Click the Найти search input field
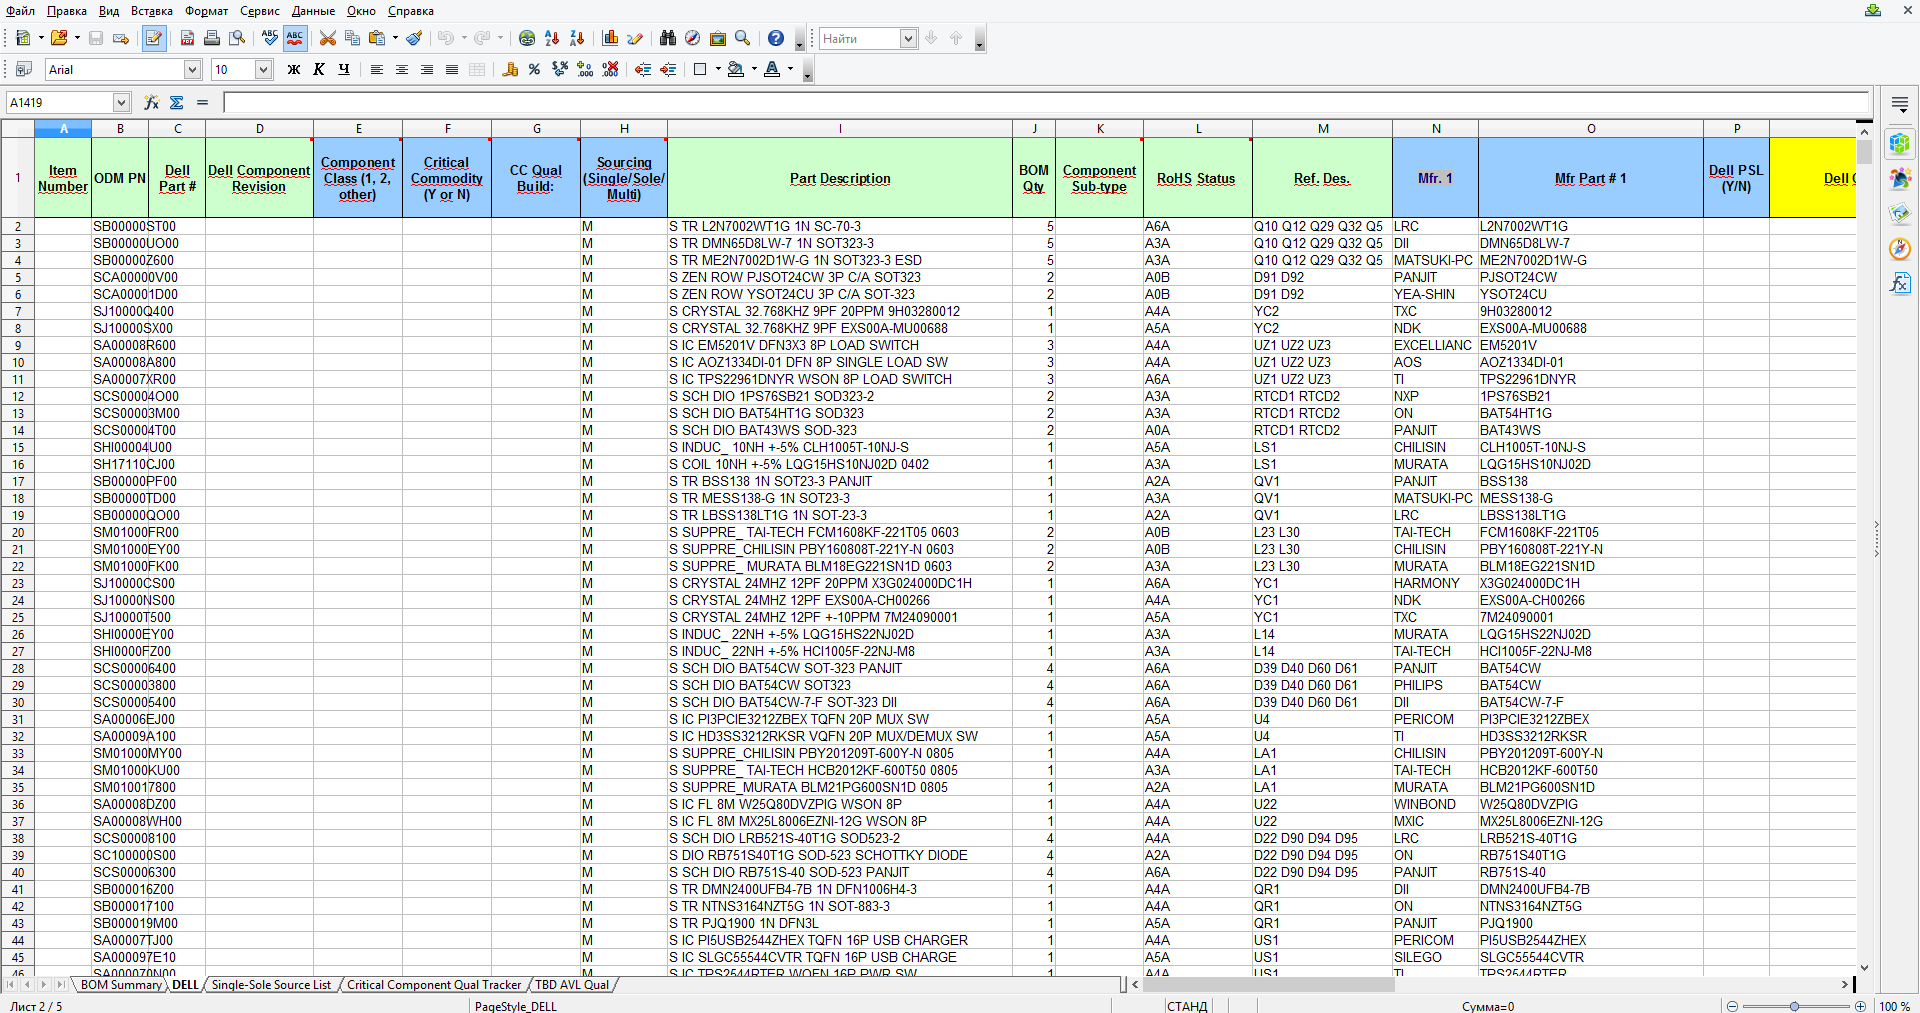The width and height of the screenshot is (1920, 1013). point(858,38)
